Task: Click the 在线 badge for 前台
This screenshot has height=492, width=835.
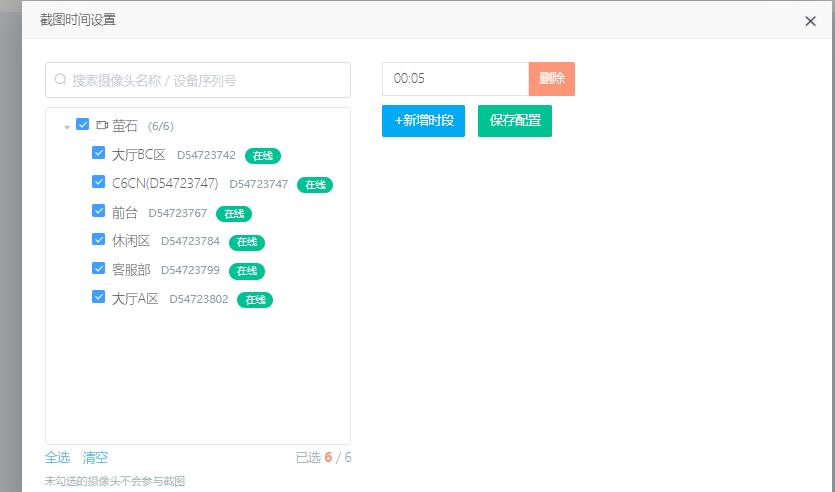Action: 234,214
